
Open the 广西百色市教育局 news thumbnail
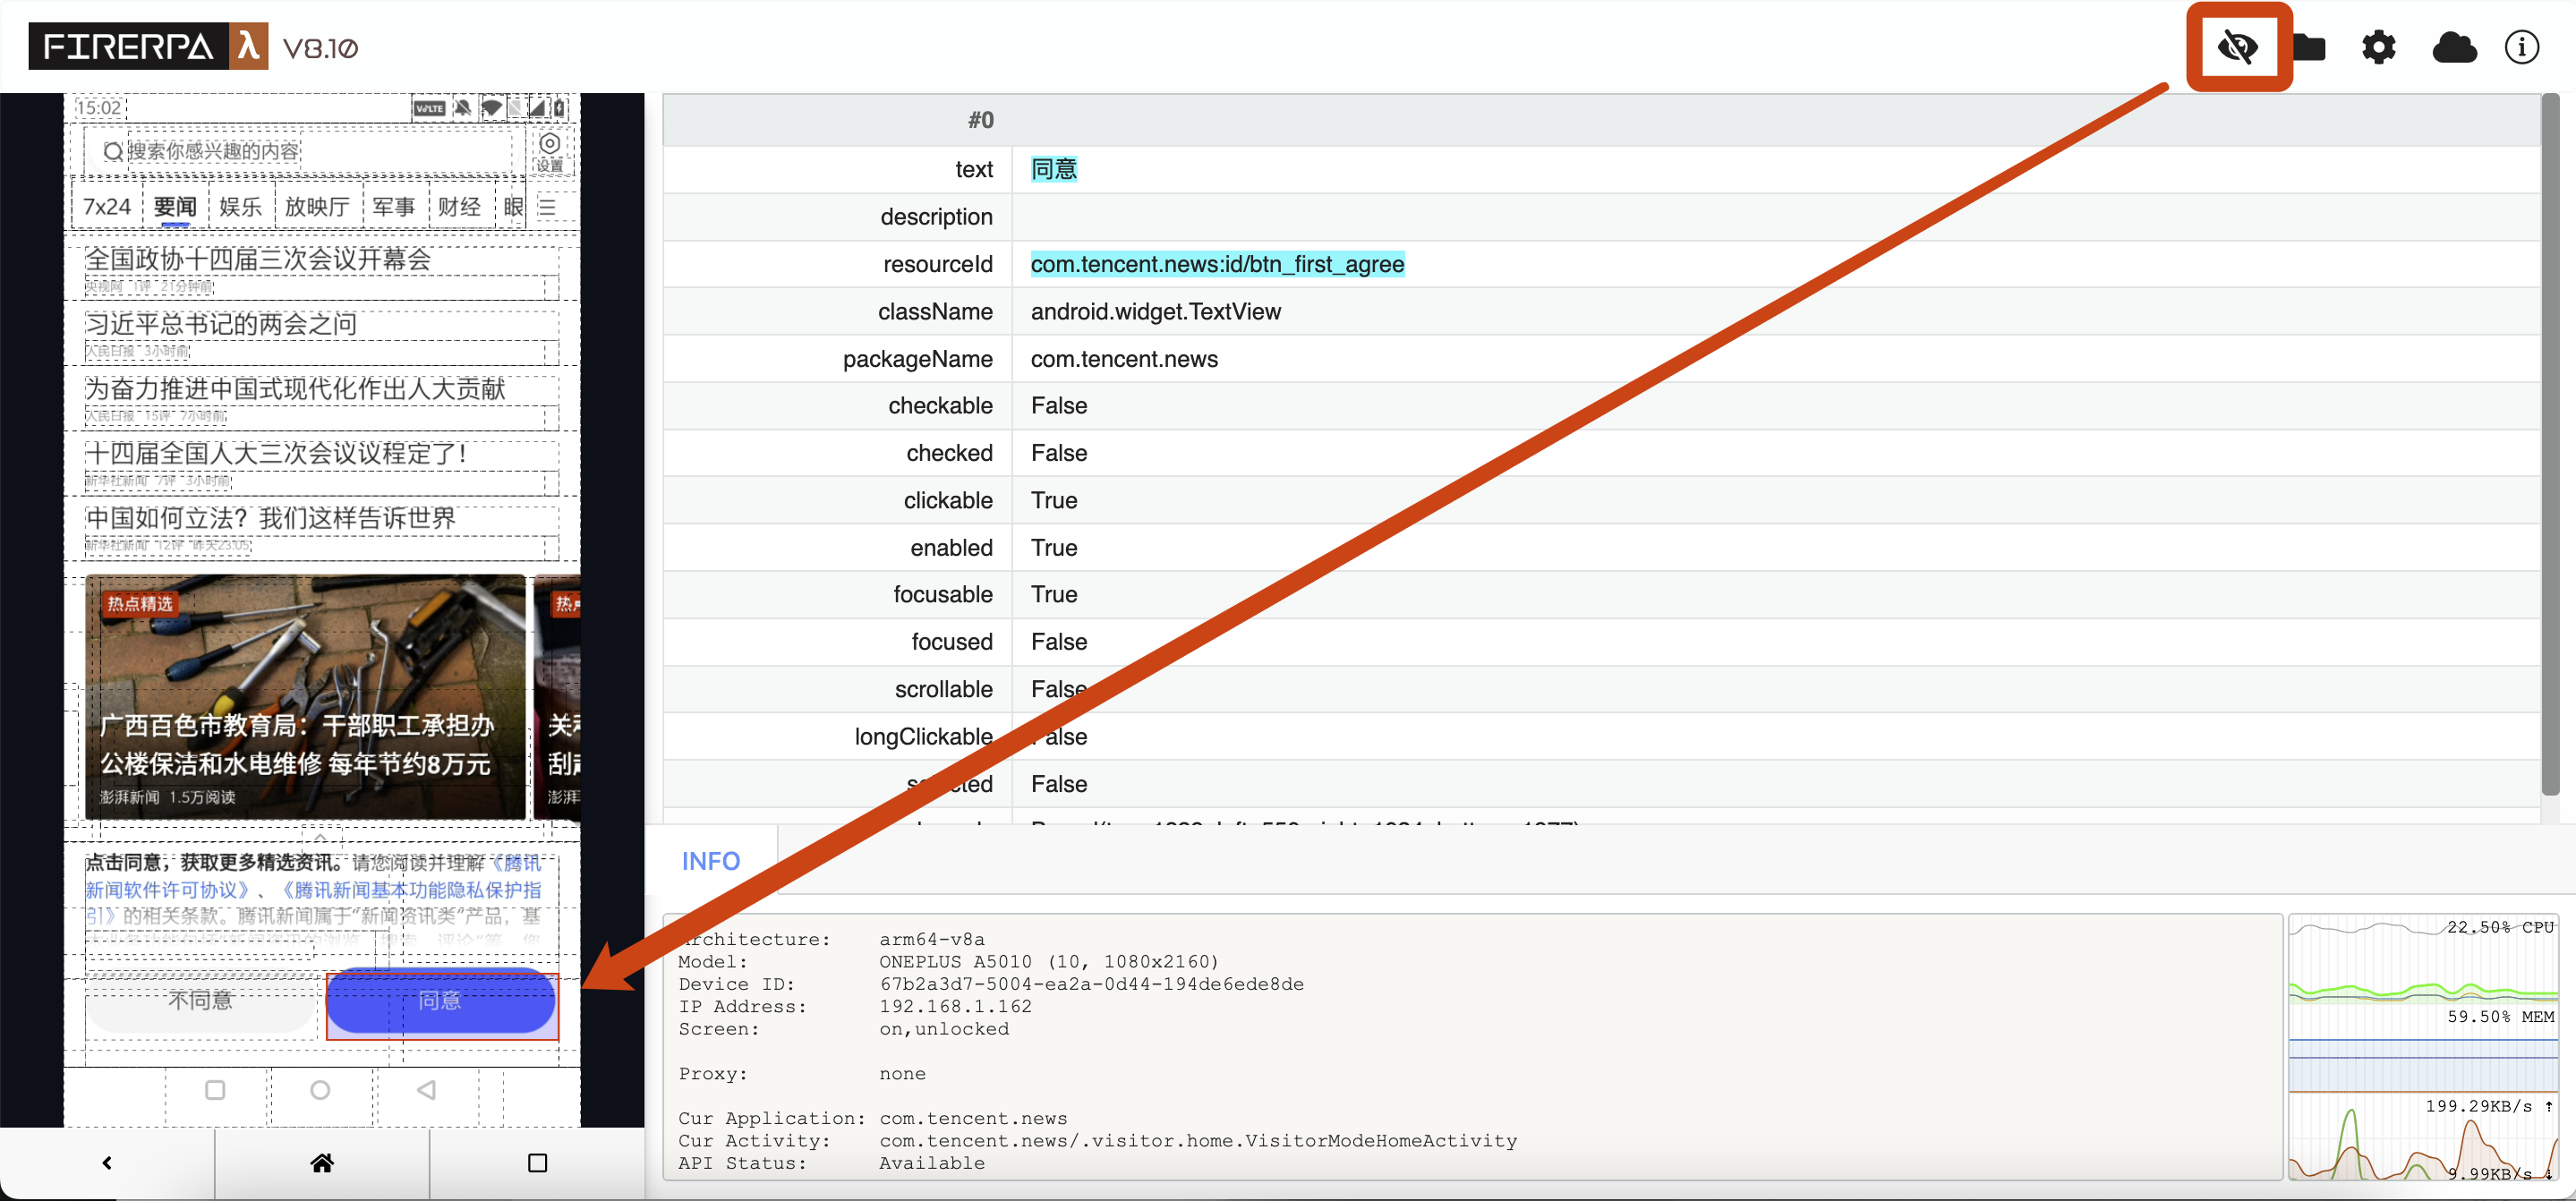point(305,695)
